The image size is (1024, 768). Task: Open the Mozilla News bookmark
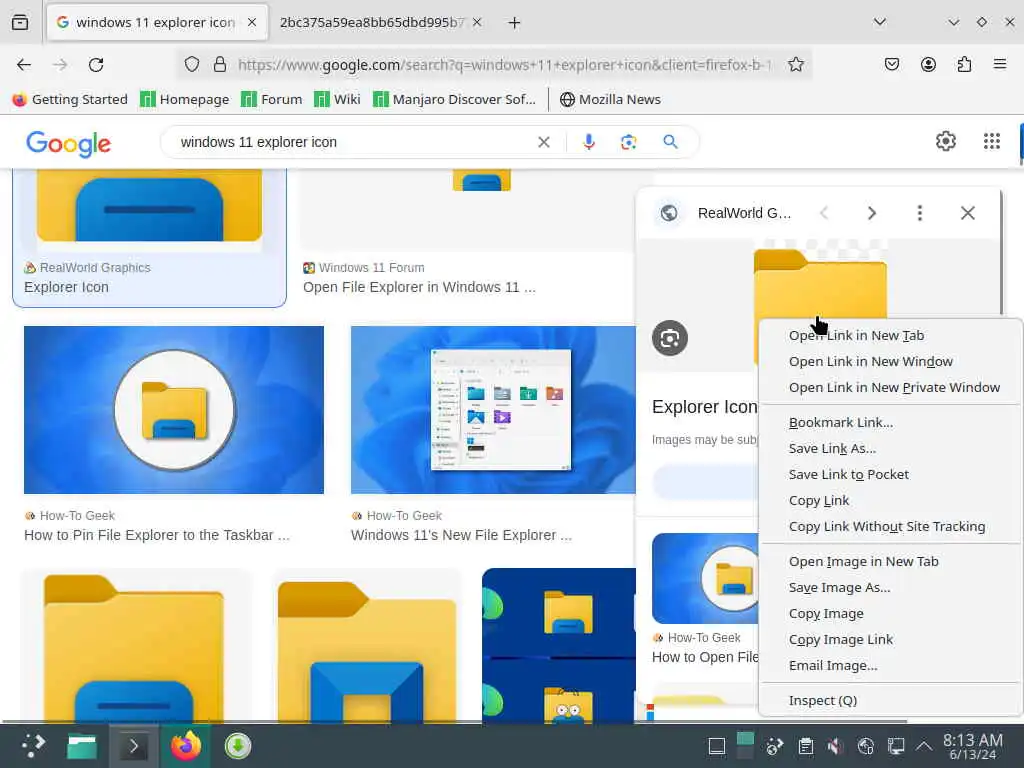(x=610, y=99)
